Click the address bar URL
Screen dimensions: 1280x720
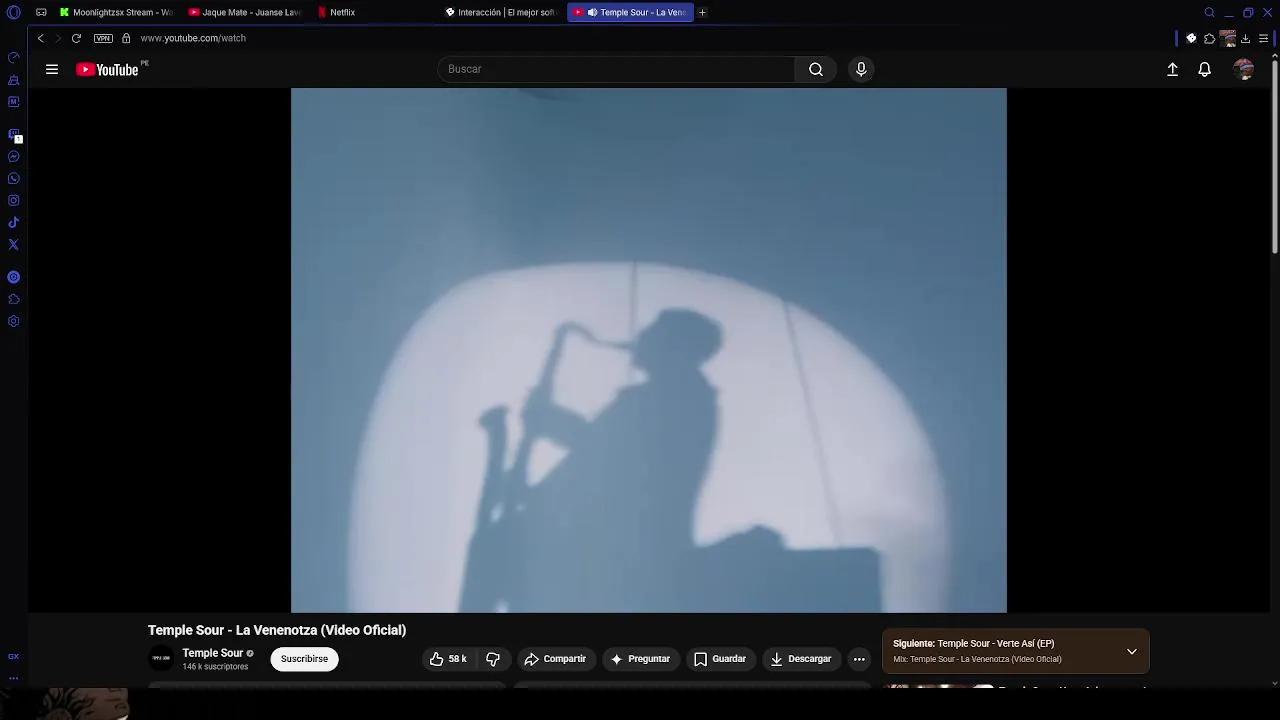[193, 38]
